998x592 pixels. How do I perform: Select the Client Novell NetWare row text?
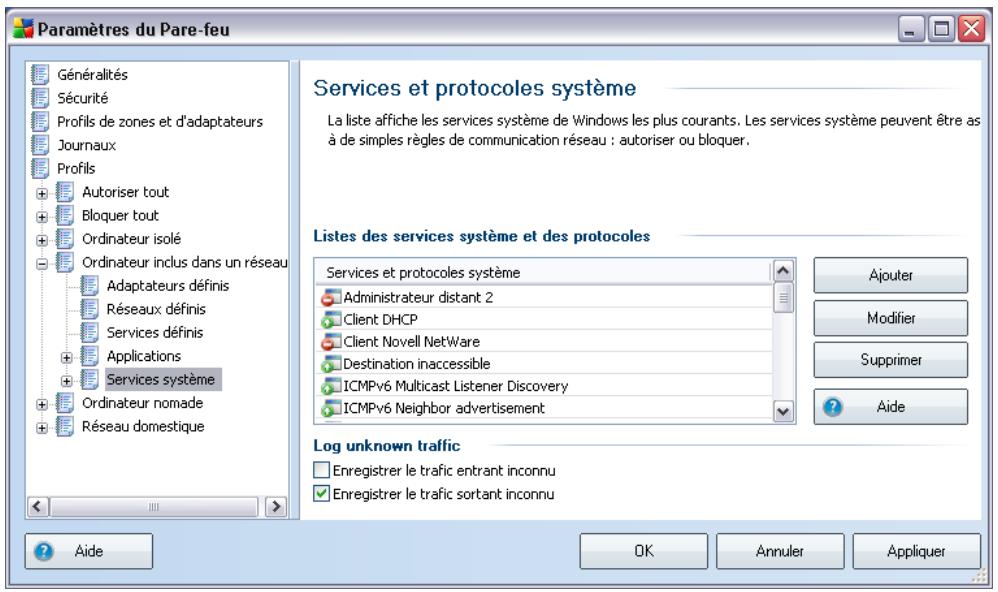tap(412, 342)
